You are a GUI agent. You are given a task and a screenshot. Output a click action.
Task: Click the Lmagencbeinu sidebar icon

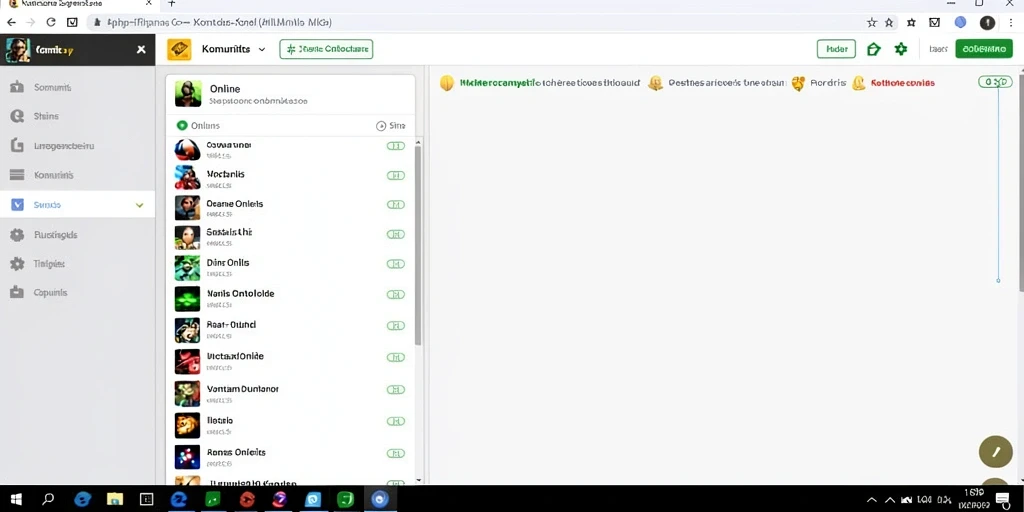(x=17, y=146)
